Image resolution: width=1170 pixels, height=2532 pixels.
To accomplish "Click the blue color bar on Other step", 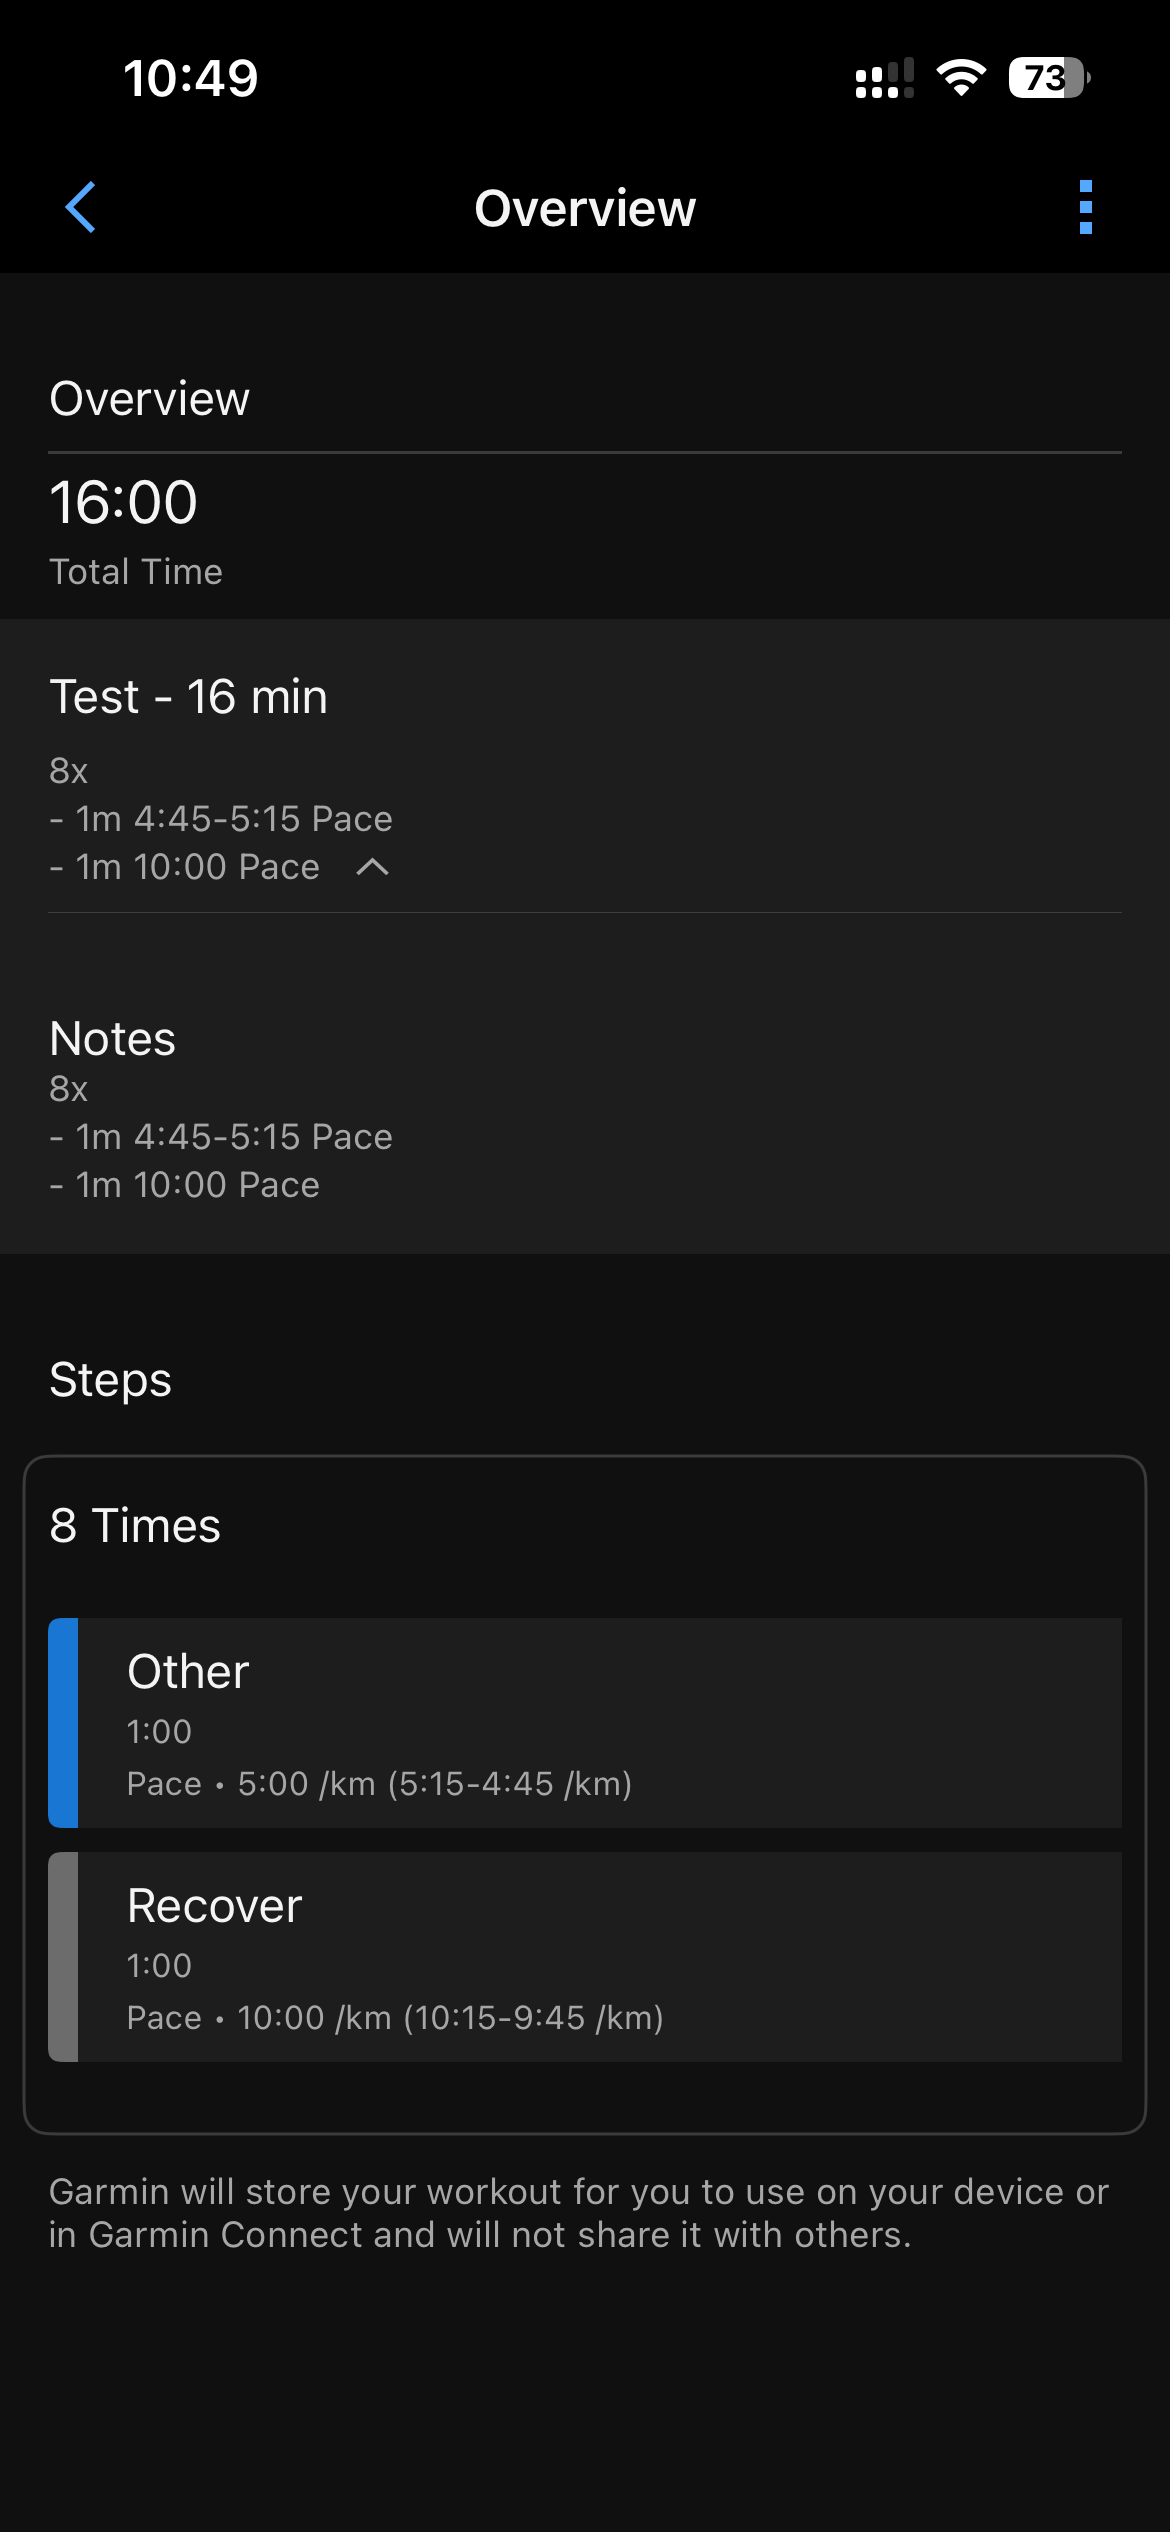I will click(63, 1722).
